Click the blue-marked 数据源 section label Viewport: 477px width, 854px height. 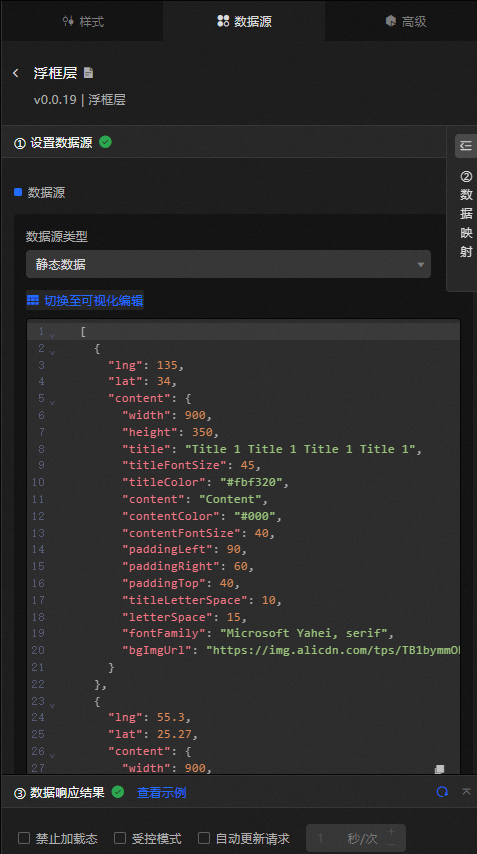(46, 192)
